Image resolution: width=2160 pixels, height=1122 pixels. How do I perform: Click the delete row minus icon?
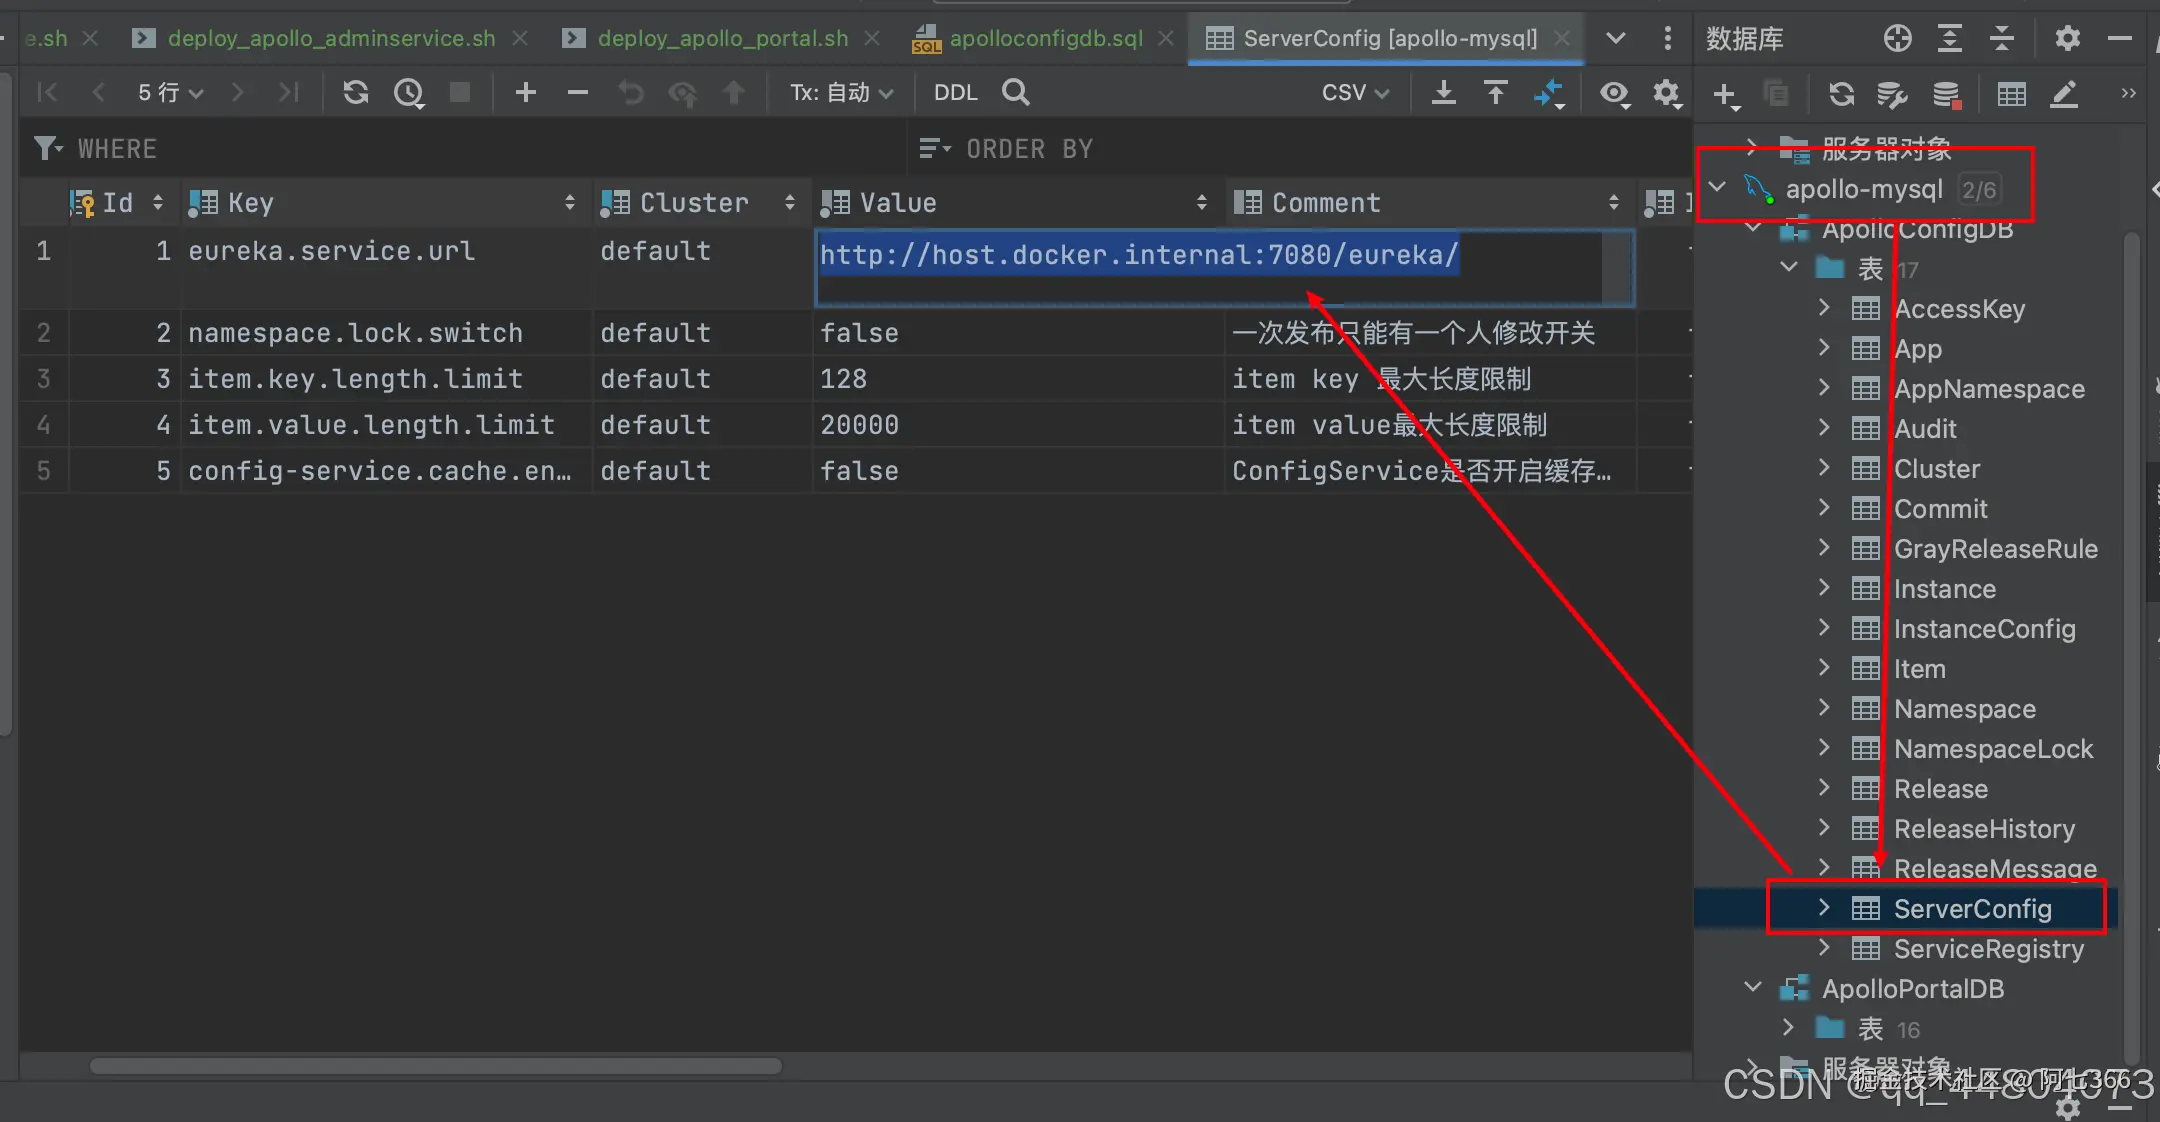pyautogui.click(x=577, y=93)
